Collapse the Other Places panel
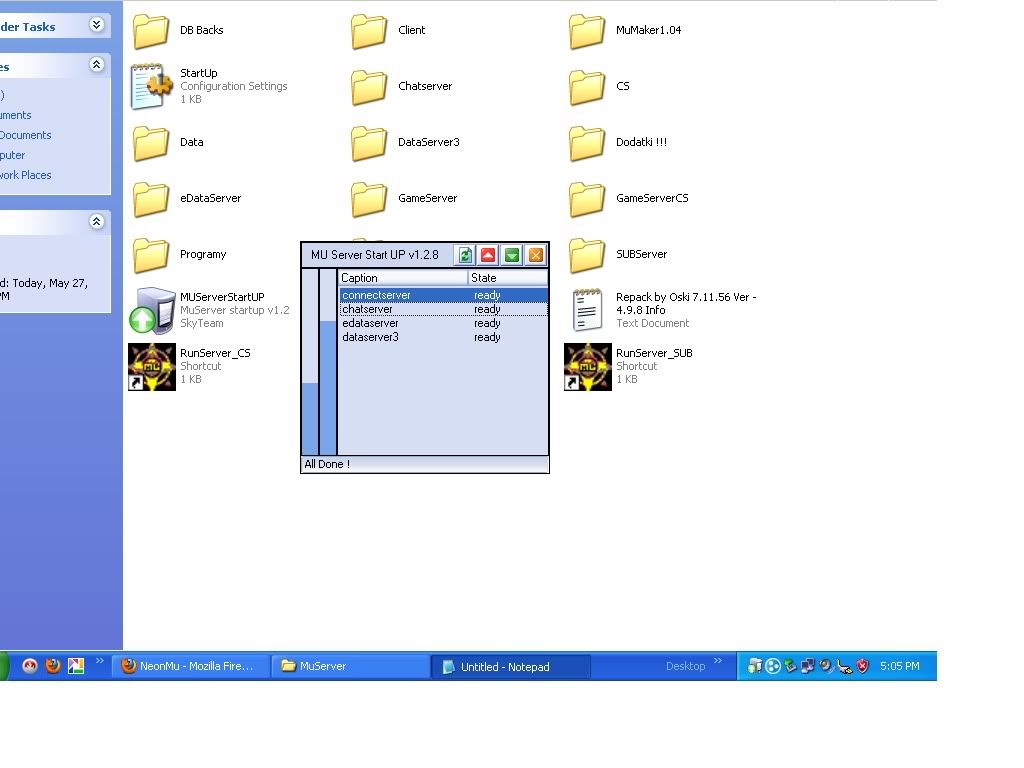 [x=97, y=65]
